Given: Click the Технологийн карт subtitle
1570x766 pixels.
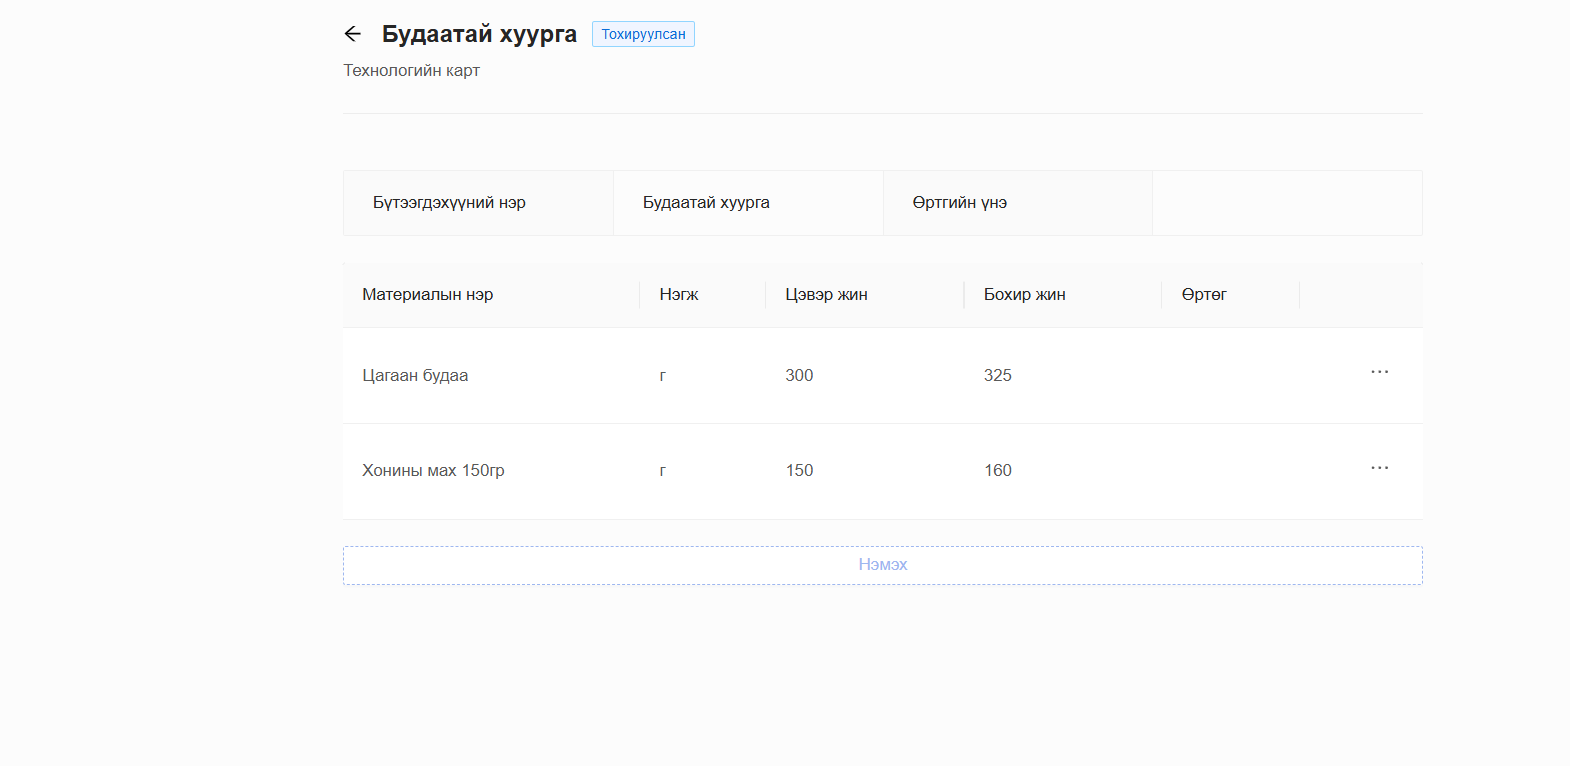Looking at the screenshot, I should [x=411, y=71].
